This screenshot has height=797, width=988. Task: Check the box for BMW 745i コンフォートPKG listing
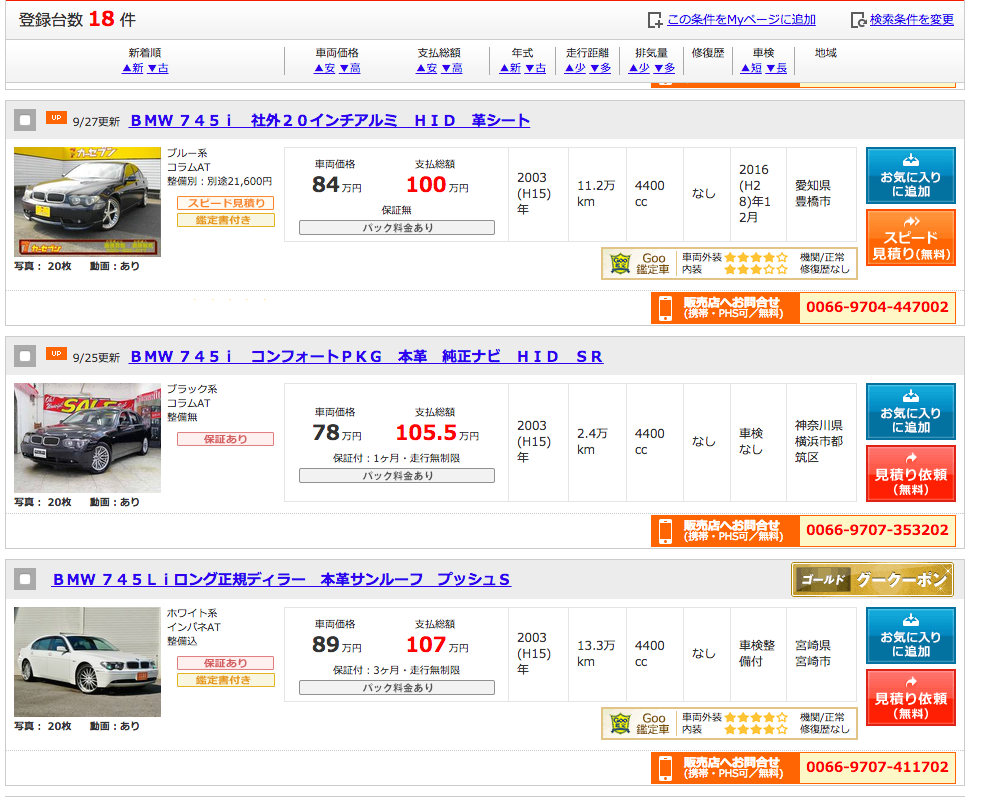click(25, 356)
